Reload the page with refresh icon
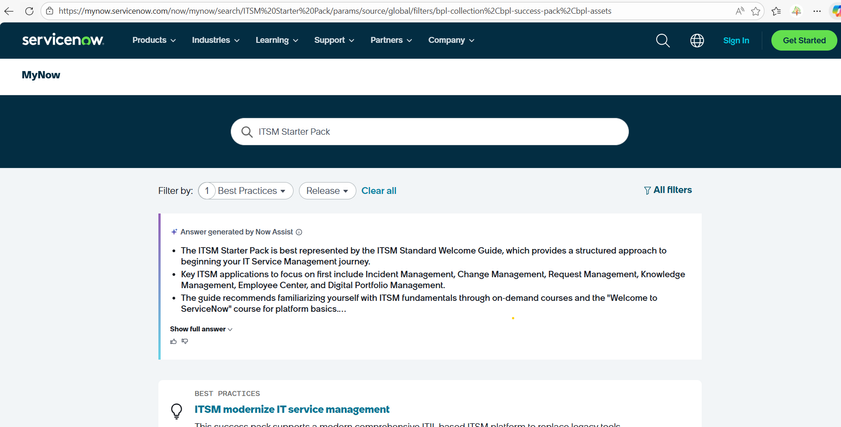Viewport: 841px width, 427px height. [29, 11]
